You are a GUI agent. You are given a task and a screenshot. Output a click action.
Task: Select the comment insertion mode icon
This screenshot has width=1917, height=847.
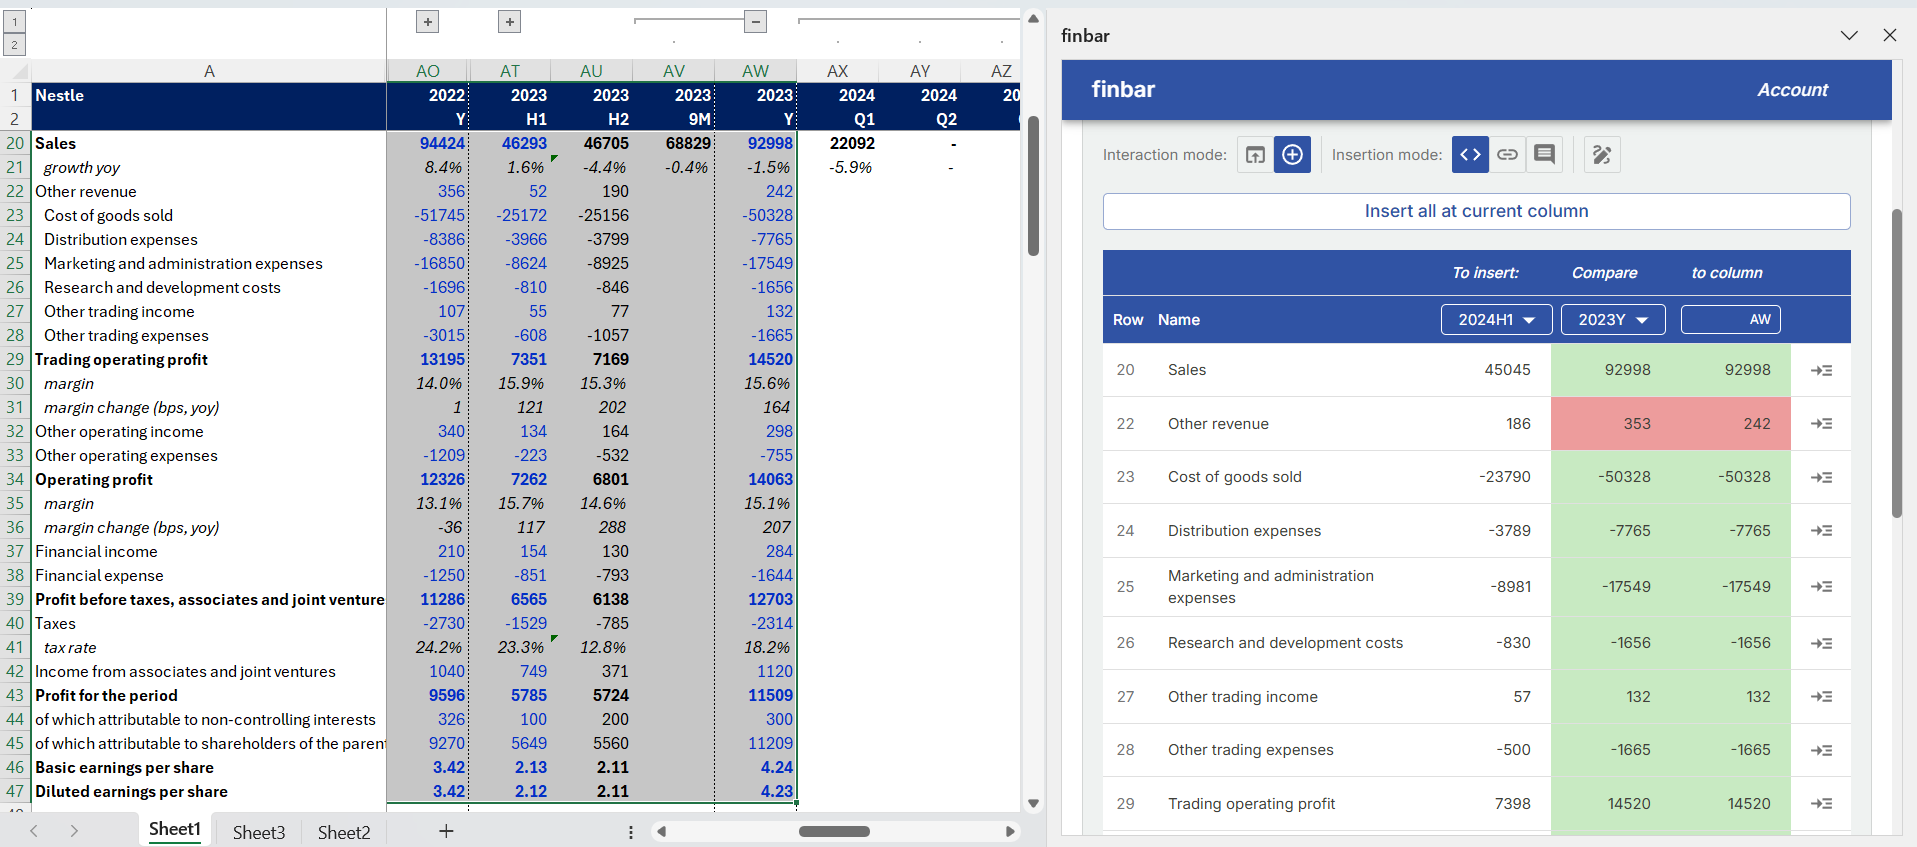[1544, 155]
